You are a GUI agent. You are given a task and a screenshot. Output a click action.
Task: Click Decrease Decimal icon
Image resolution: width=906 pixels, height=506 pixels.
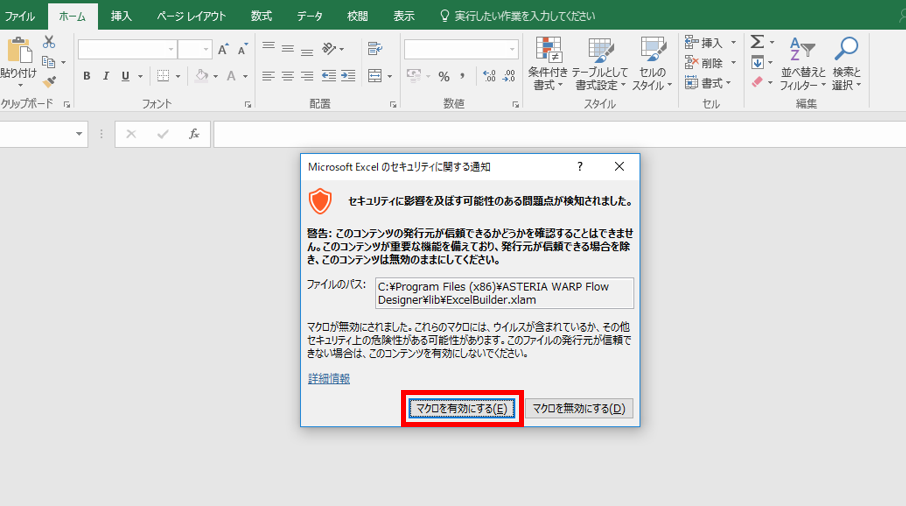coord(509,76)
